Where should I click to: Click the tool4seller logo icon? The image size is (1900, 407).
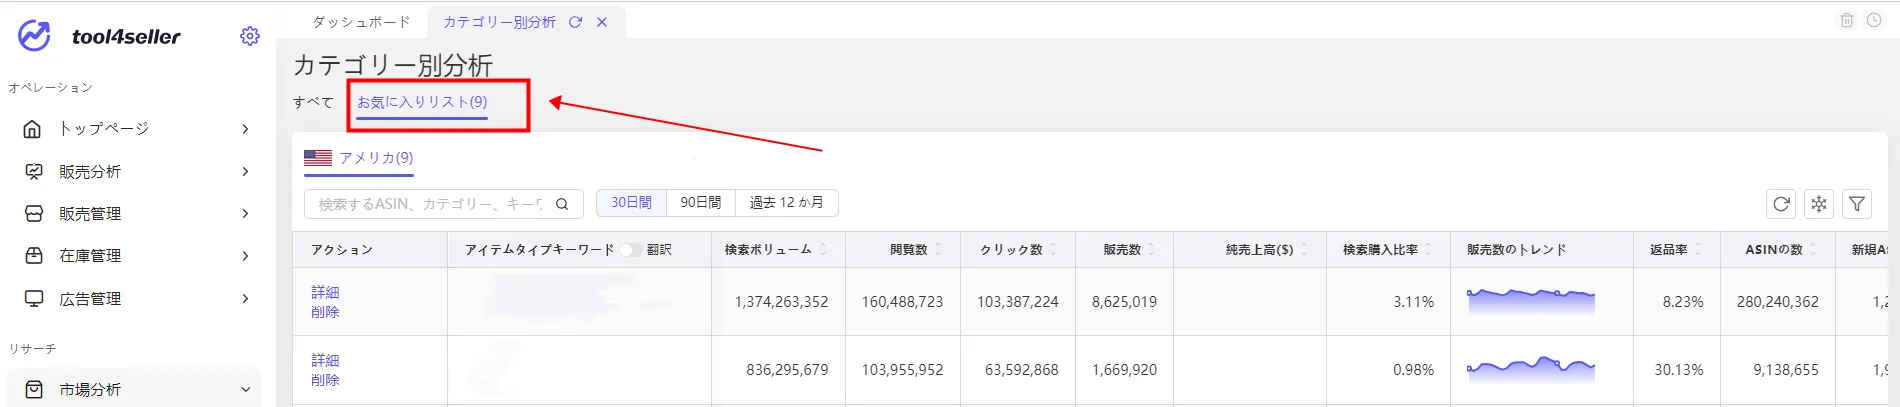34,36
